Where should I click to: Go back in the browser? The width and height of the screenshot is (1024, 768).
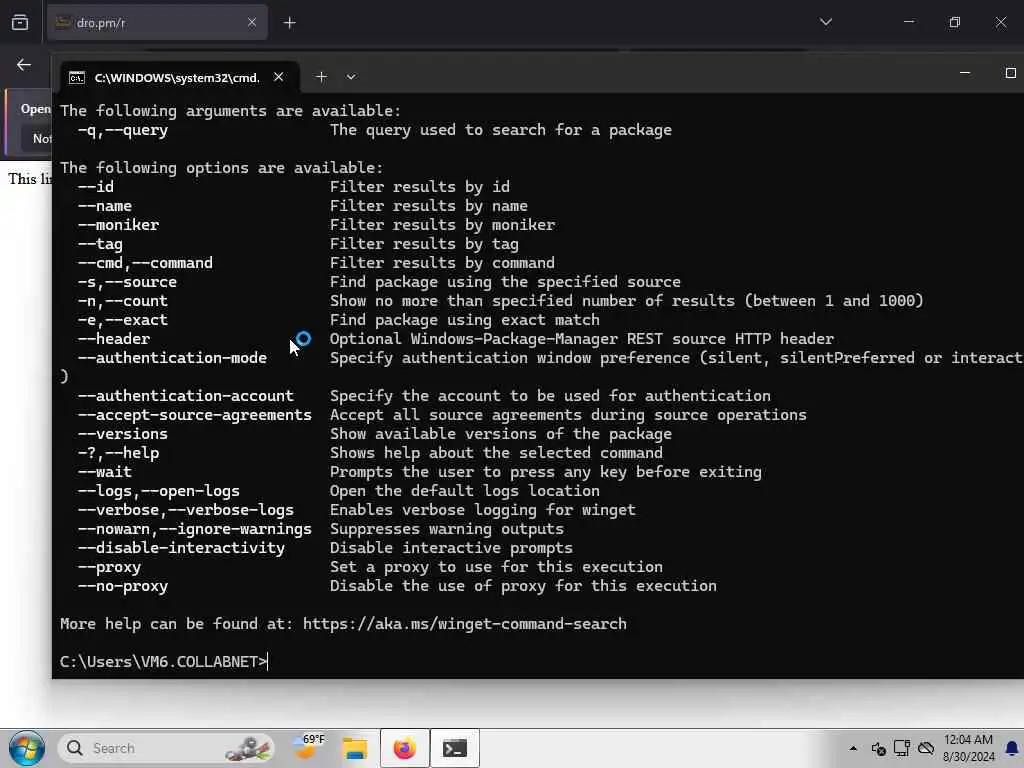point(24,65)
